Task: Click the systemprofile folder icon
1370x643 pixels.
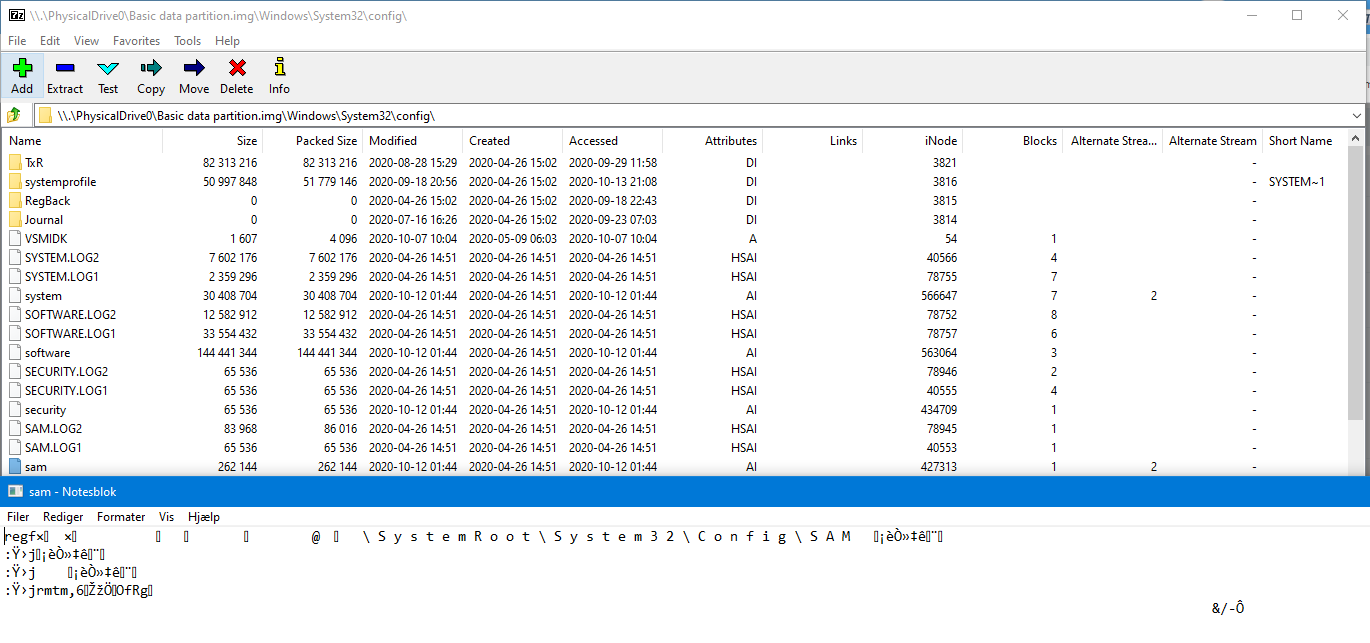Action: coord(15,181)
